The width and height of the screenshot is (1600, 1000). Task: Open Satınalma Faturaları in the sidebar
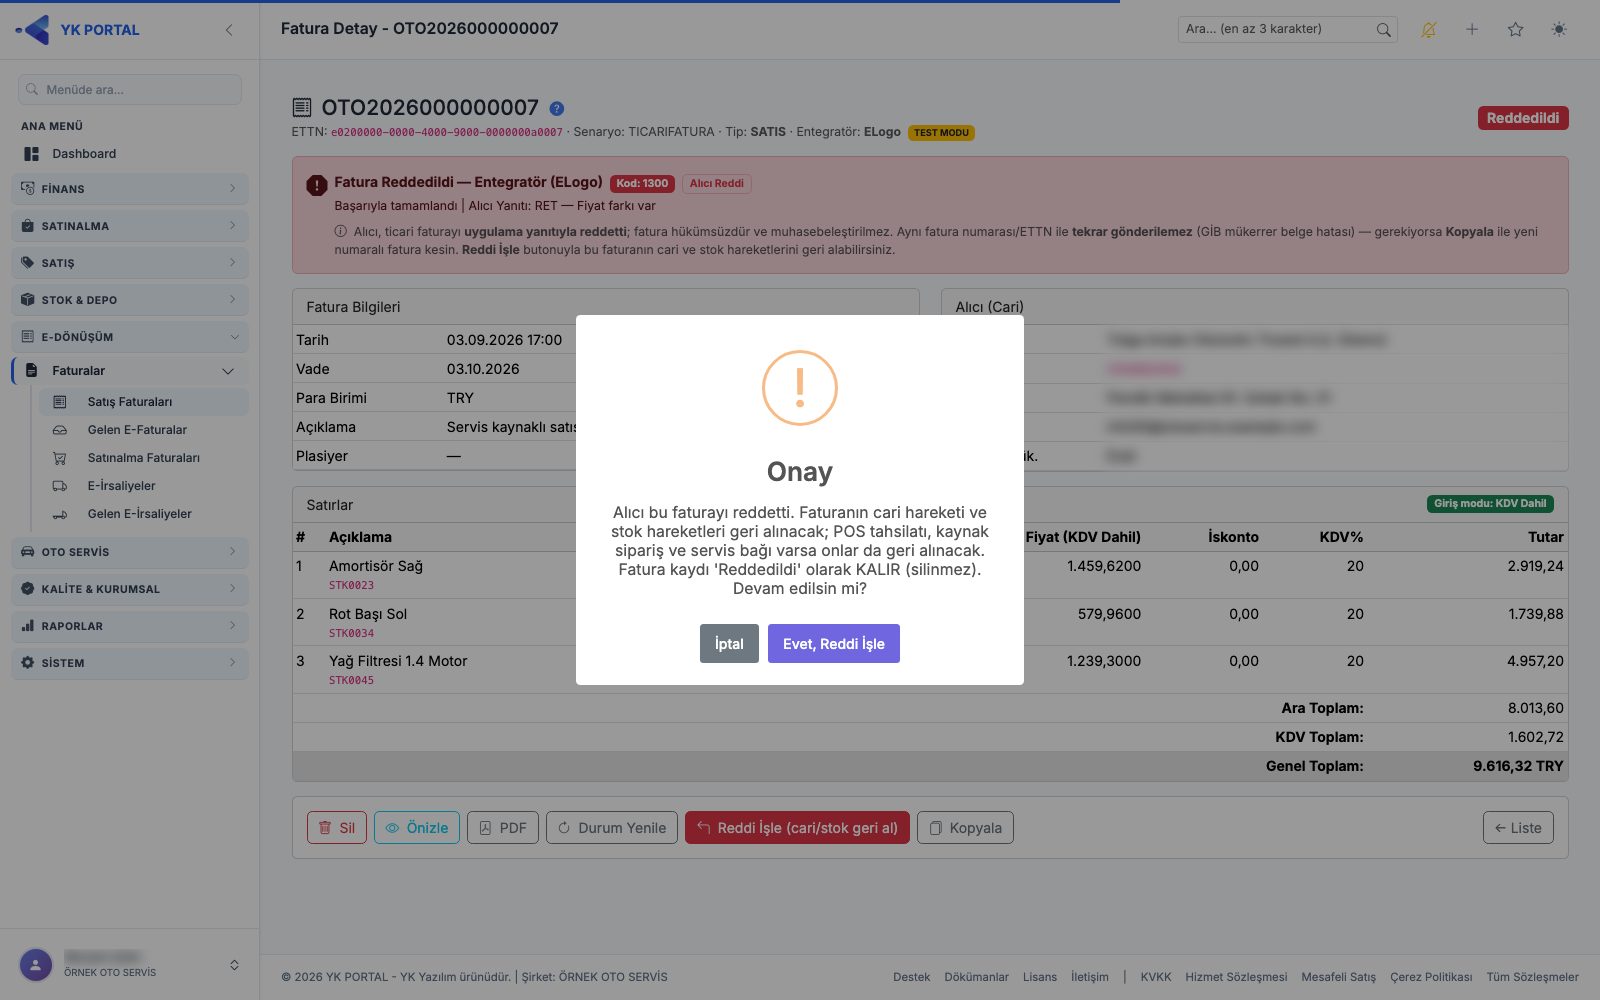144,458
